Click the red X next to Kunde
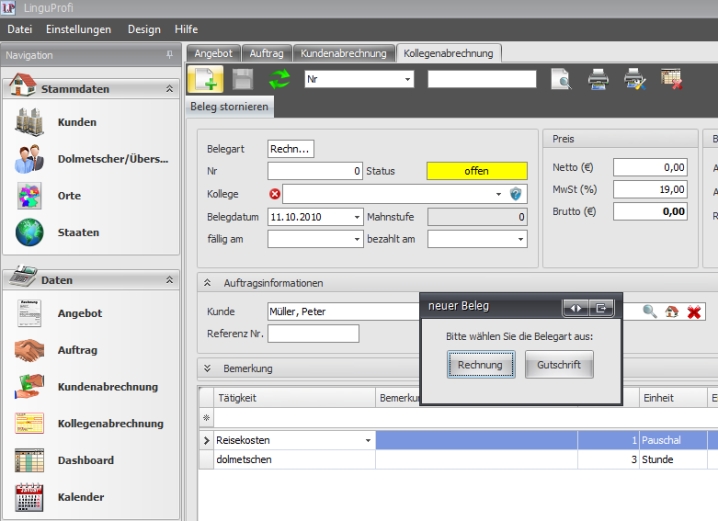This screenshot has height=521, width=718. 694,312
